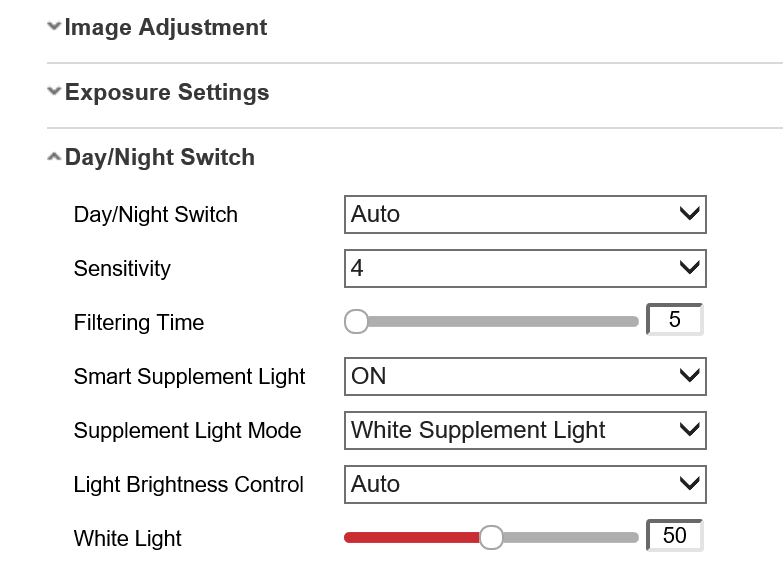
Task: Click the Image Adjustment chevron arrow
Action: coord(54,27)
